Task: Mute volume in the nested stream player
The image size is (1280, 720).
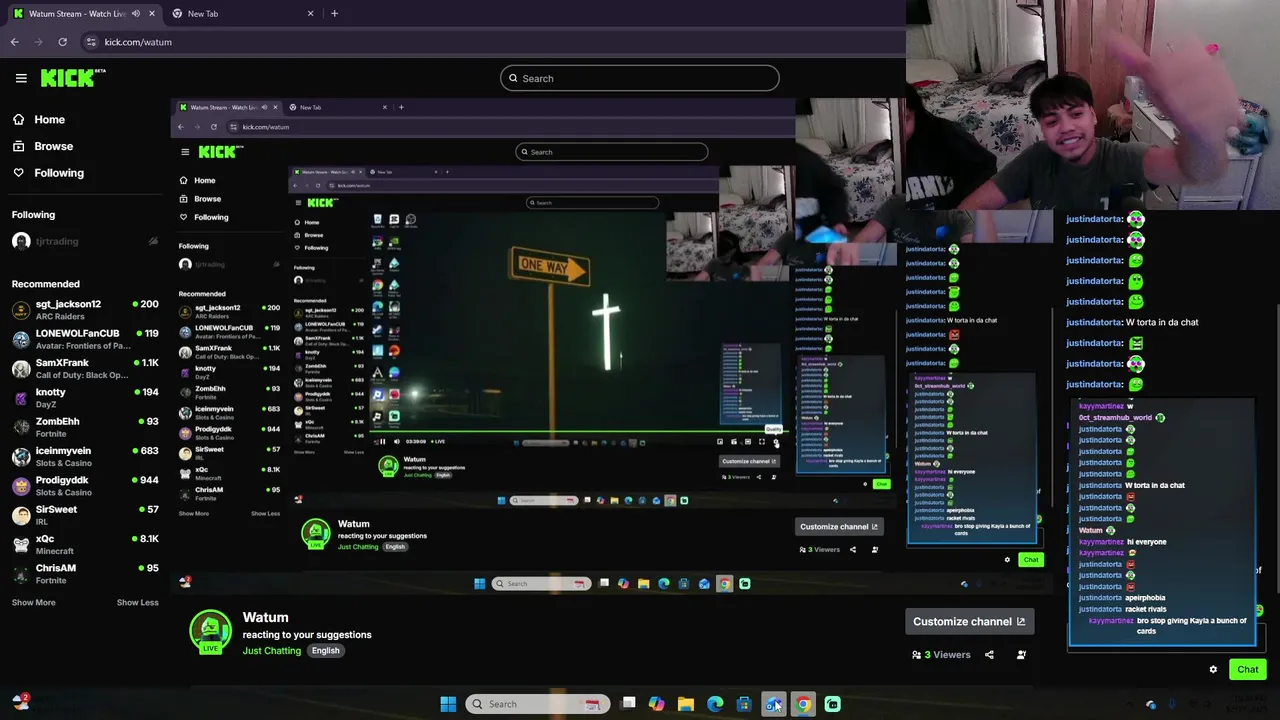Action: 397,441
